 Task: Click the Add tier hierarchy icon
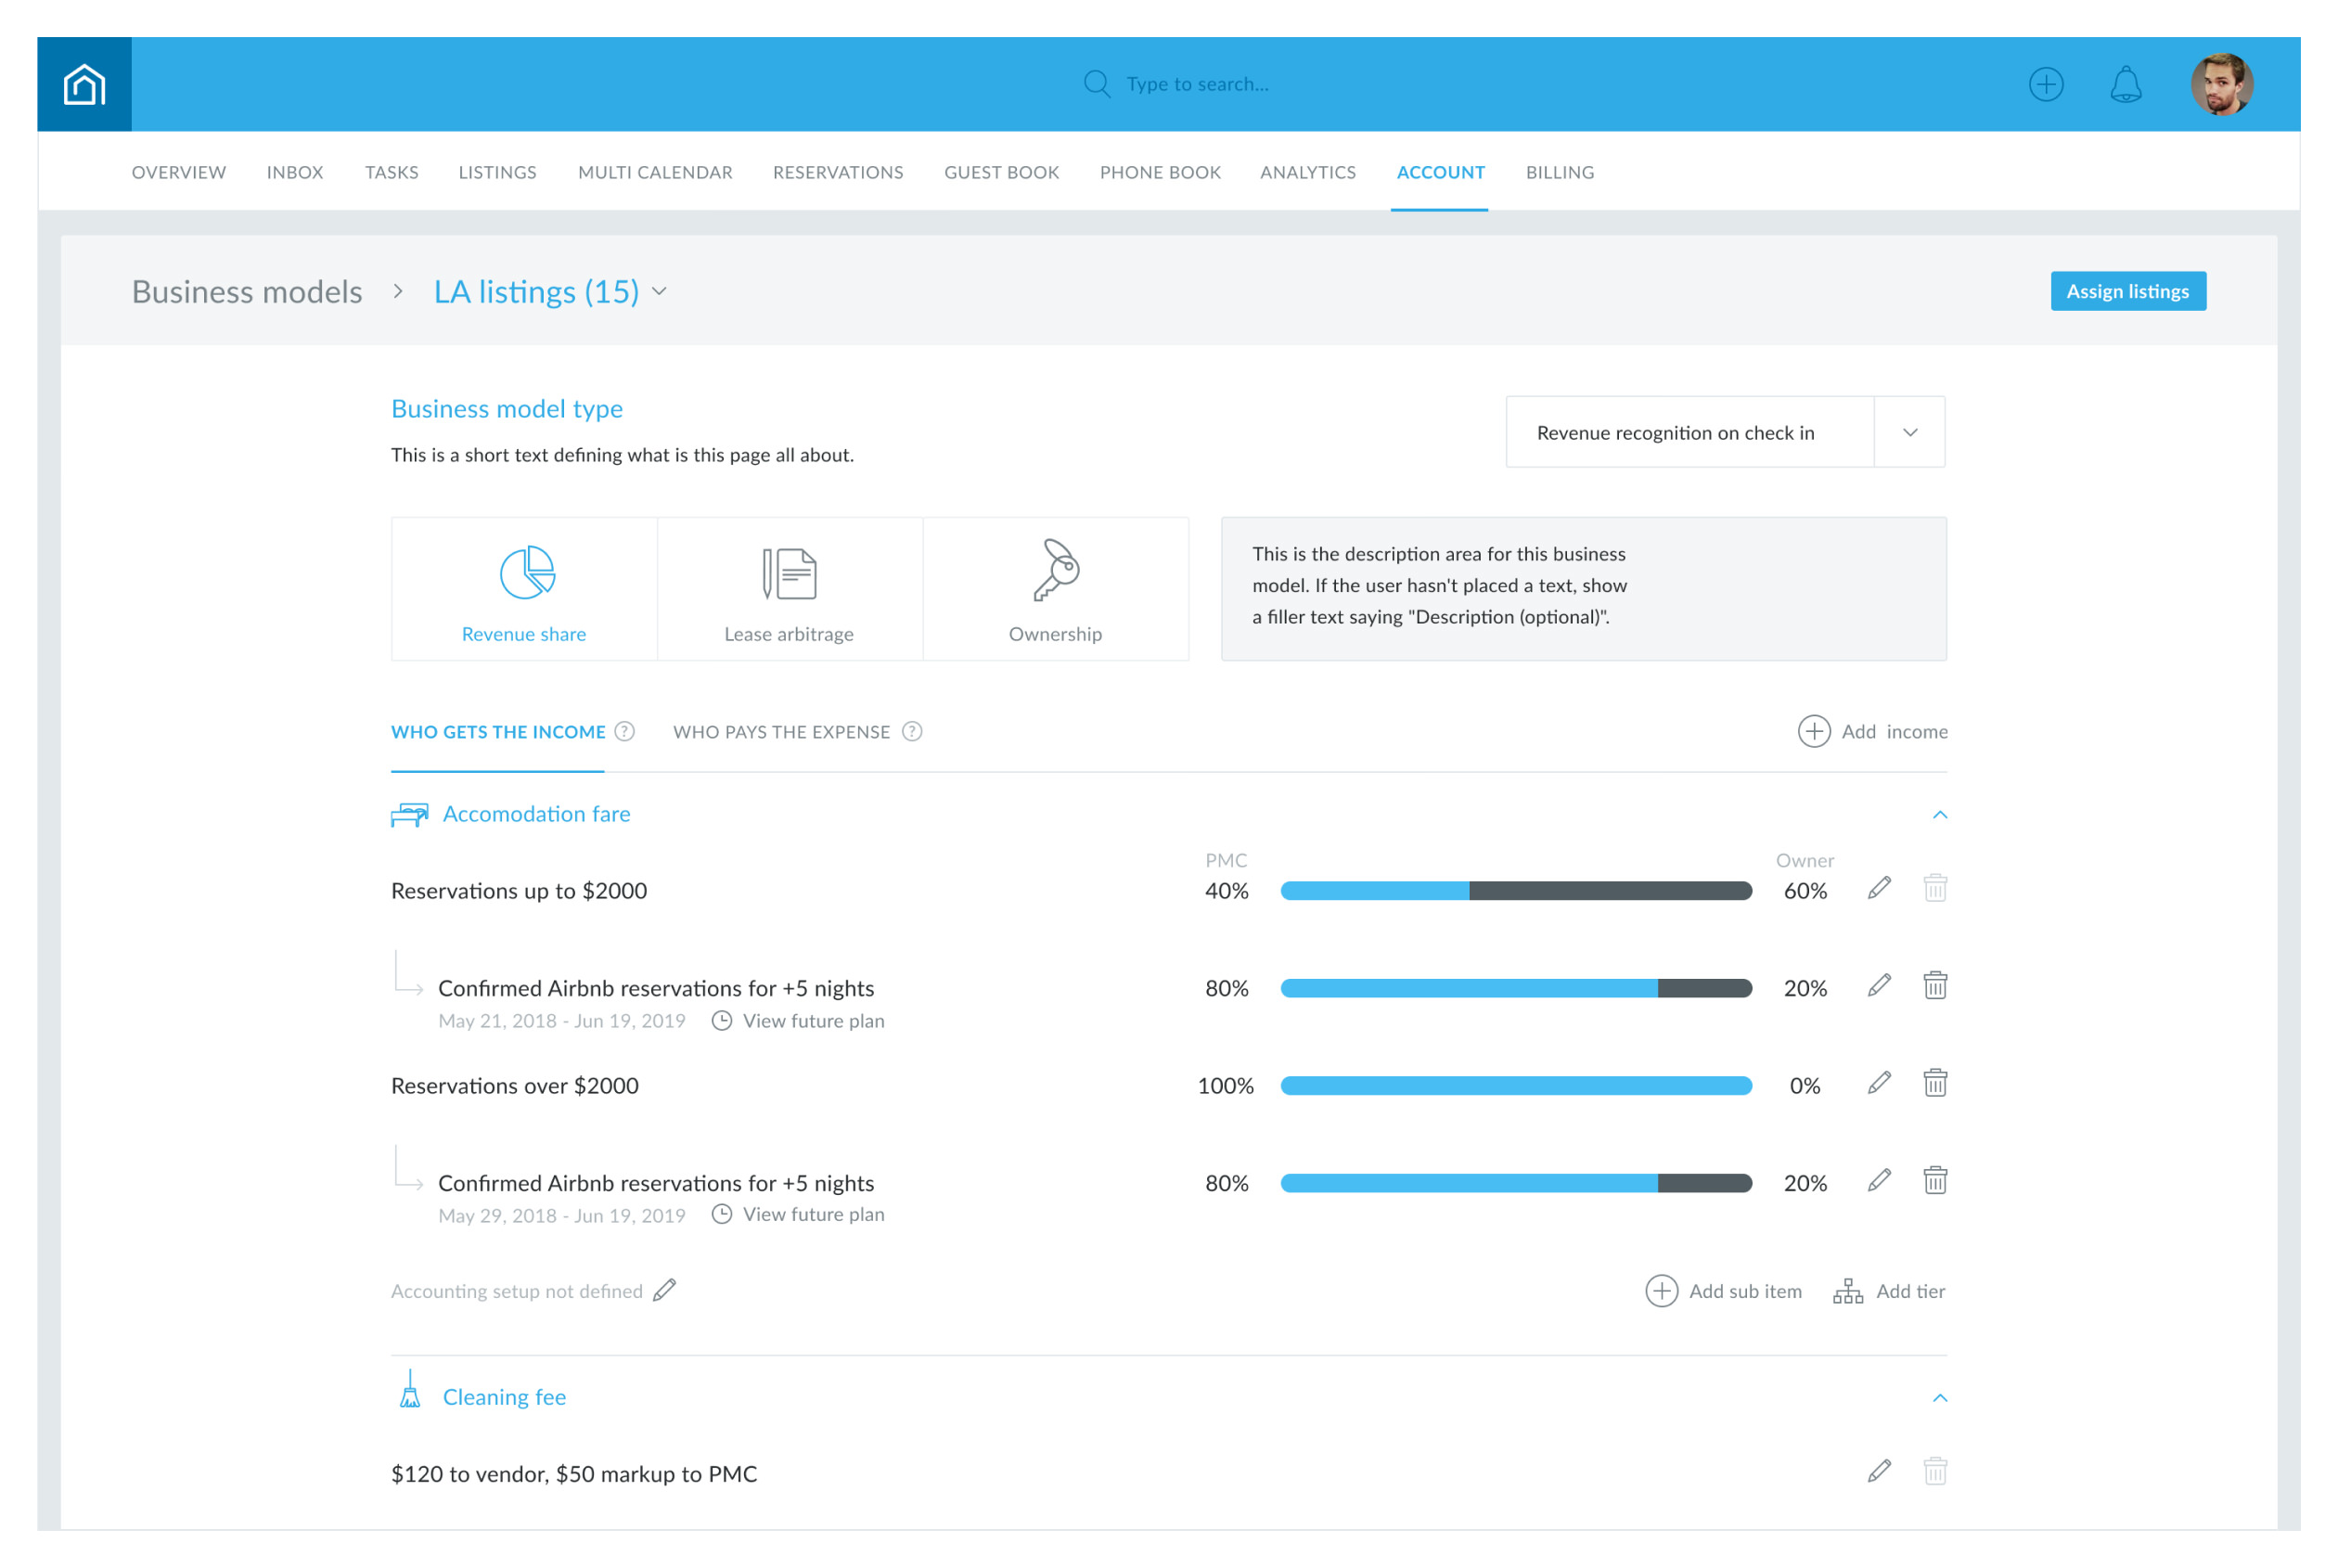click(x=1848, y=1291)
